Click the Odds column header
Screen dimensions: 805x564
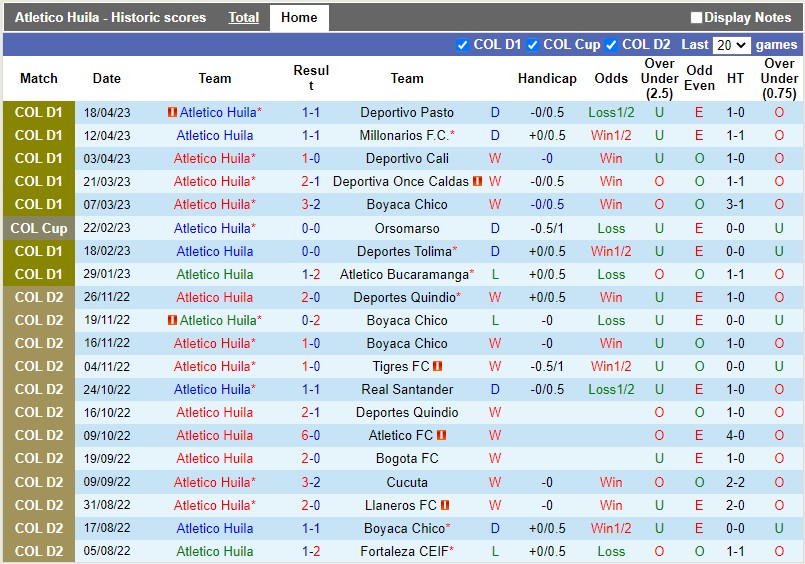tap(611, 79)
